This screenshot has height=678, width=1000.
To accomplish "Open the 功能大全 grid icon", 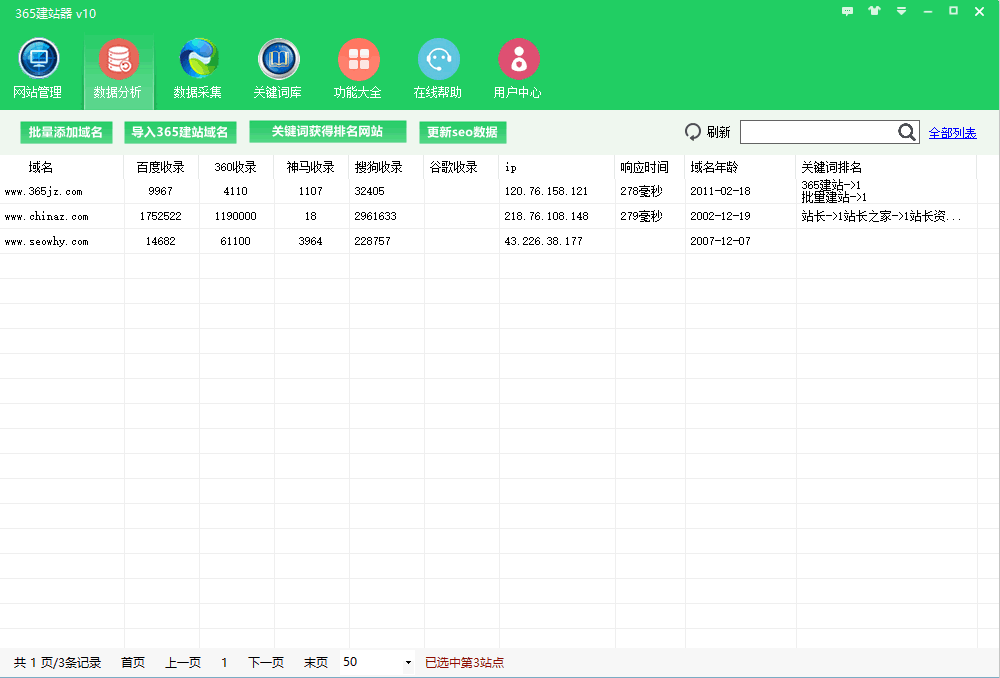I will pos(358,59).
